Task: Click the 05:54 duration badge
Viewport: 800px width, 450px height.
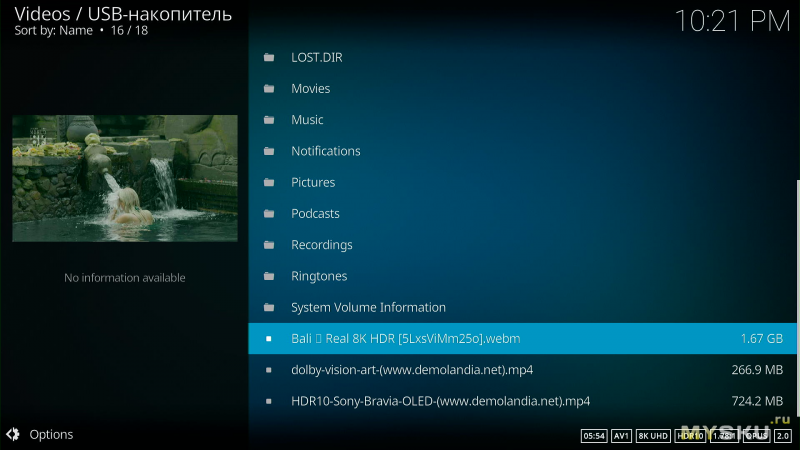Action: pos(594,436)
